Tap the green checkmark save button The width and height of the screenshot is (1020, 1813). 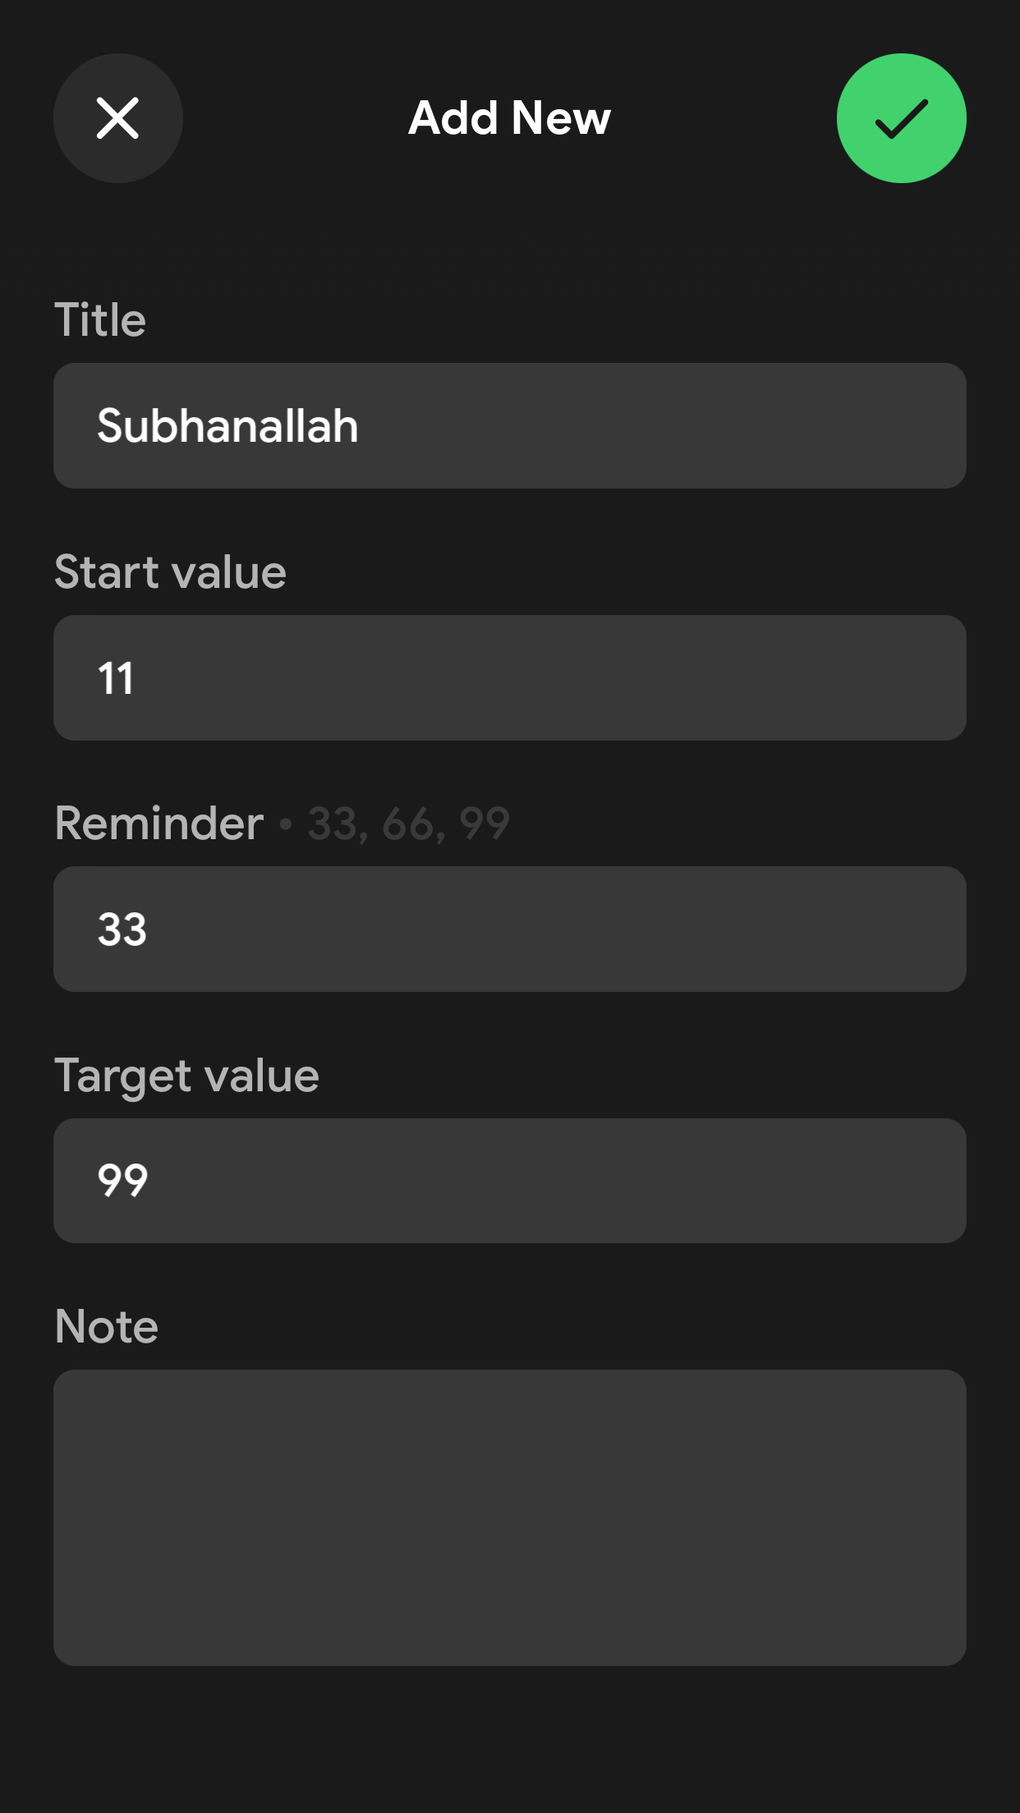(x=901, y=118)
